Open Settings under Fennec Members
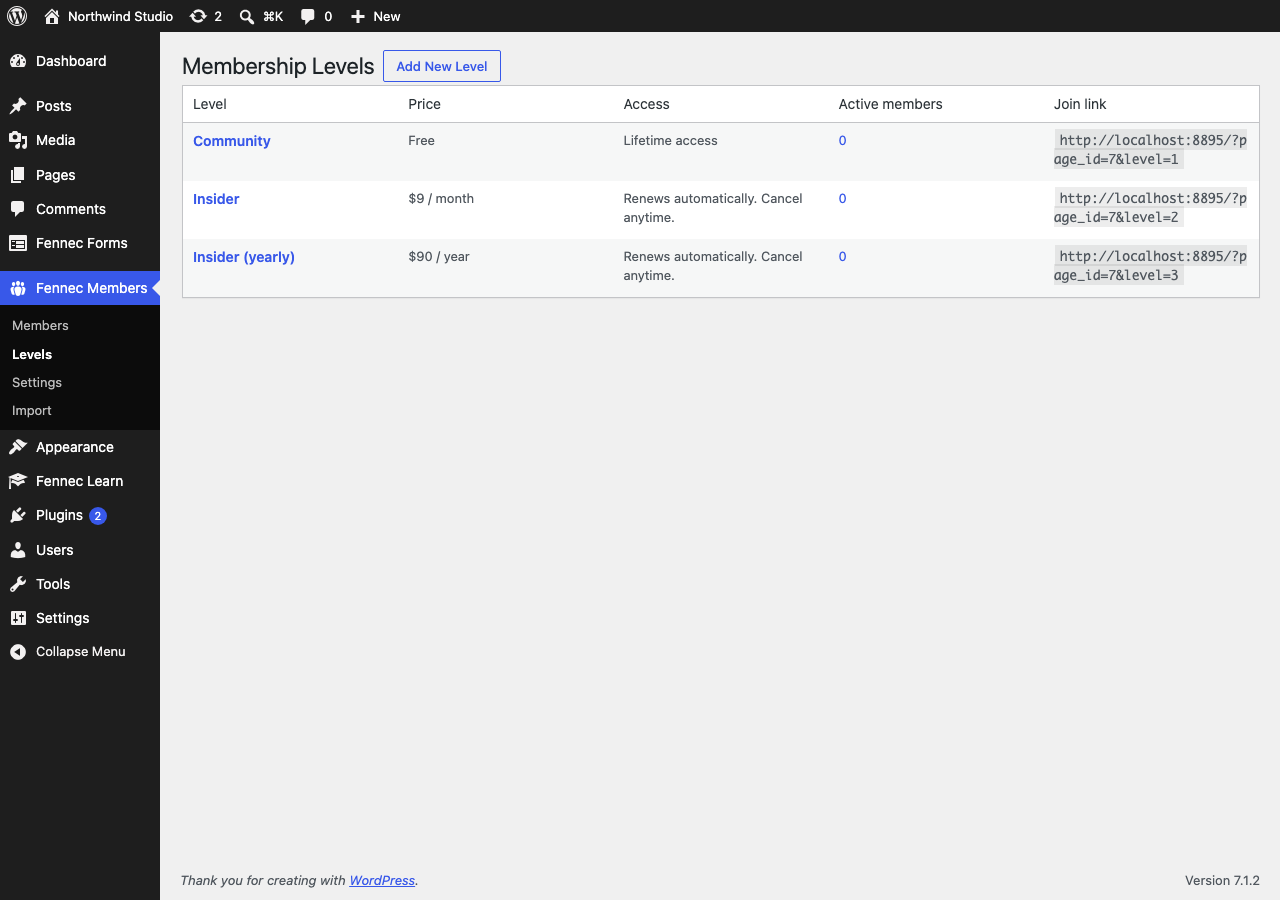The width and height of the screenshot is (1280, 900). 37,383
